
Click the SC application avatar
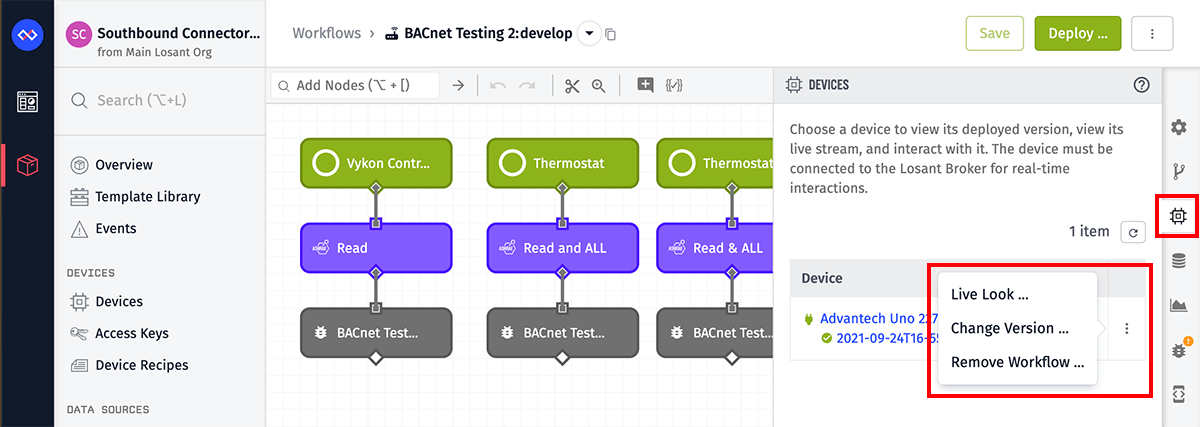pyautogui.click(x=78, y=34)
